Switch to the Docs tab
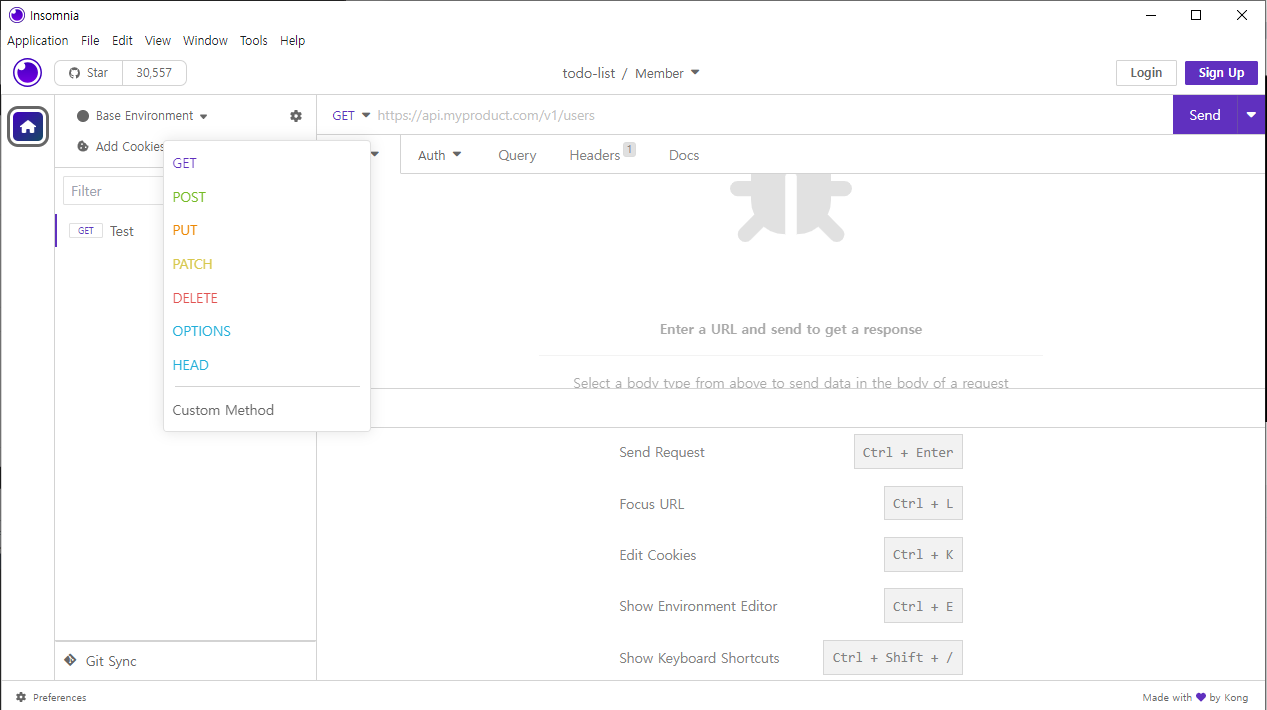Screen dimensions: 1267x710 tap(684, 155)
